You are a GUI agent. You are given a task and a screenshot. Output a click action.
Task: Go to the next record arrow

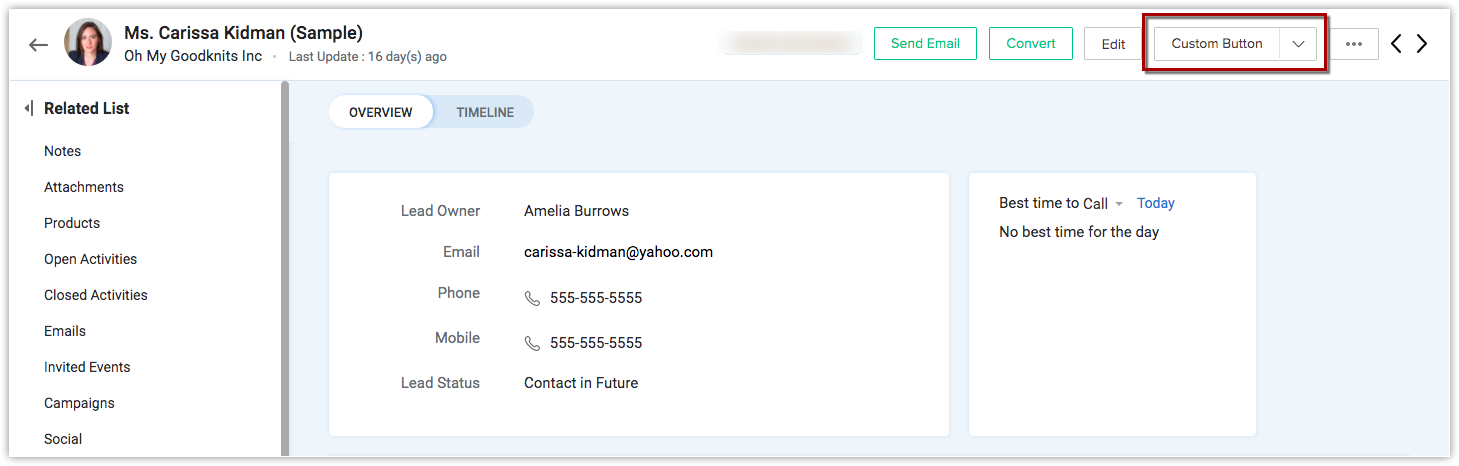(x=1422, y=44)
